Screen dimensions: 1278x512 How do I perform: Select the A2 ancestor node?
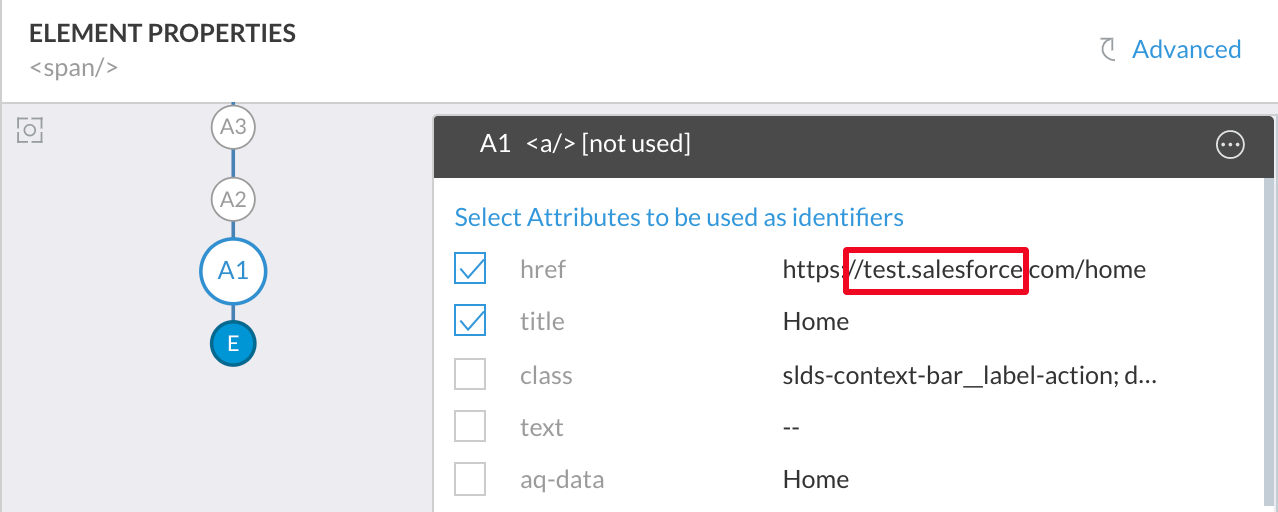coord(233,200)
